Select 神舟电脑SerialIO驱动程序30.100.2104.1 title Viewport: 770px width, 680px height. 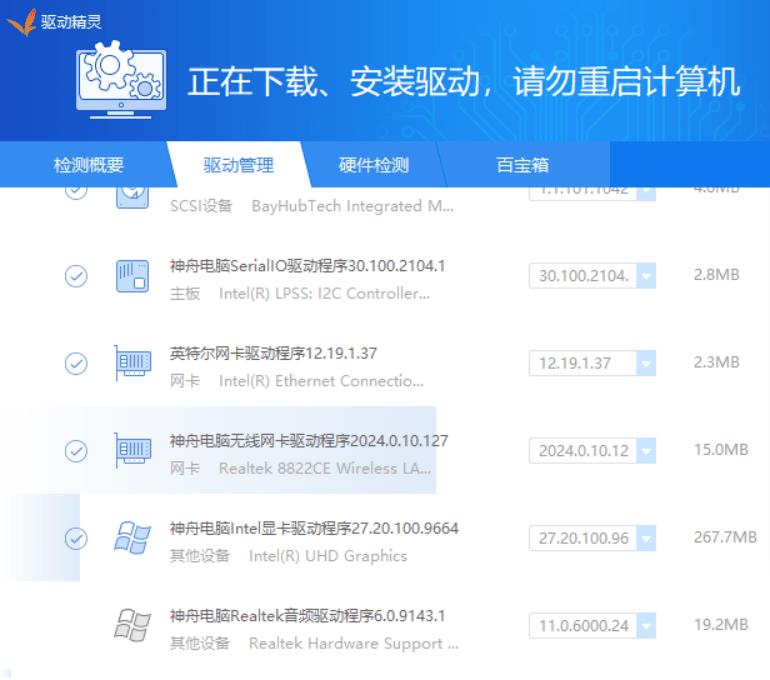point(307,266)
